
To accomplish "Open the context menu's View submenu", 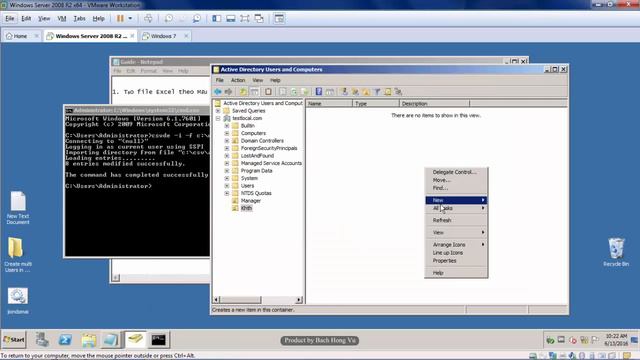I will point(456,232).
